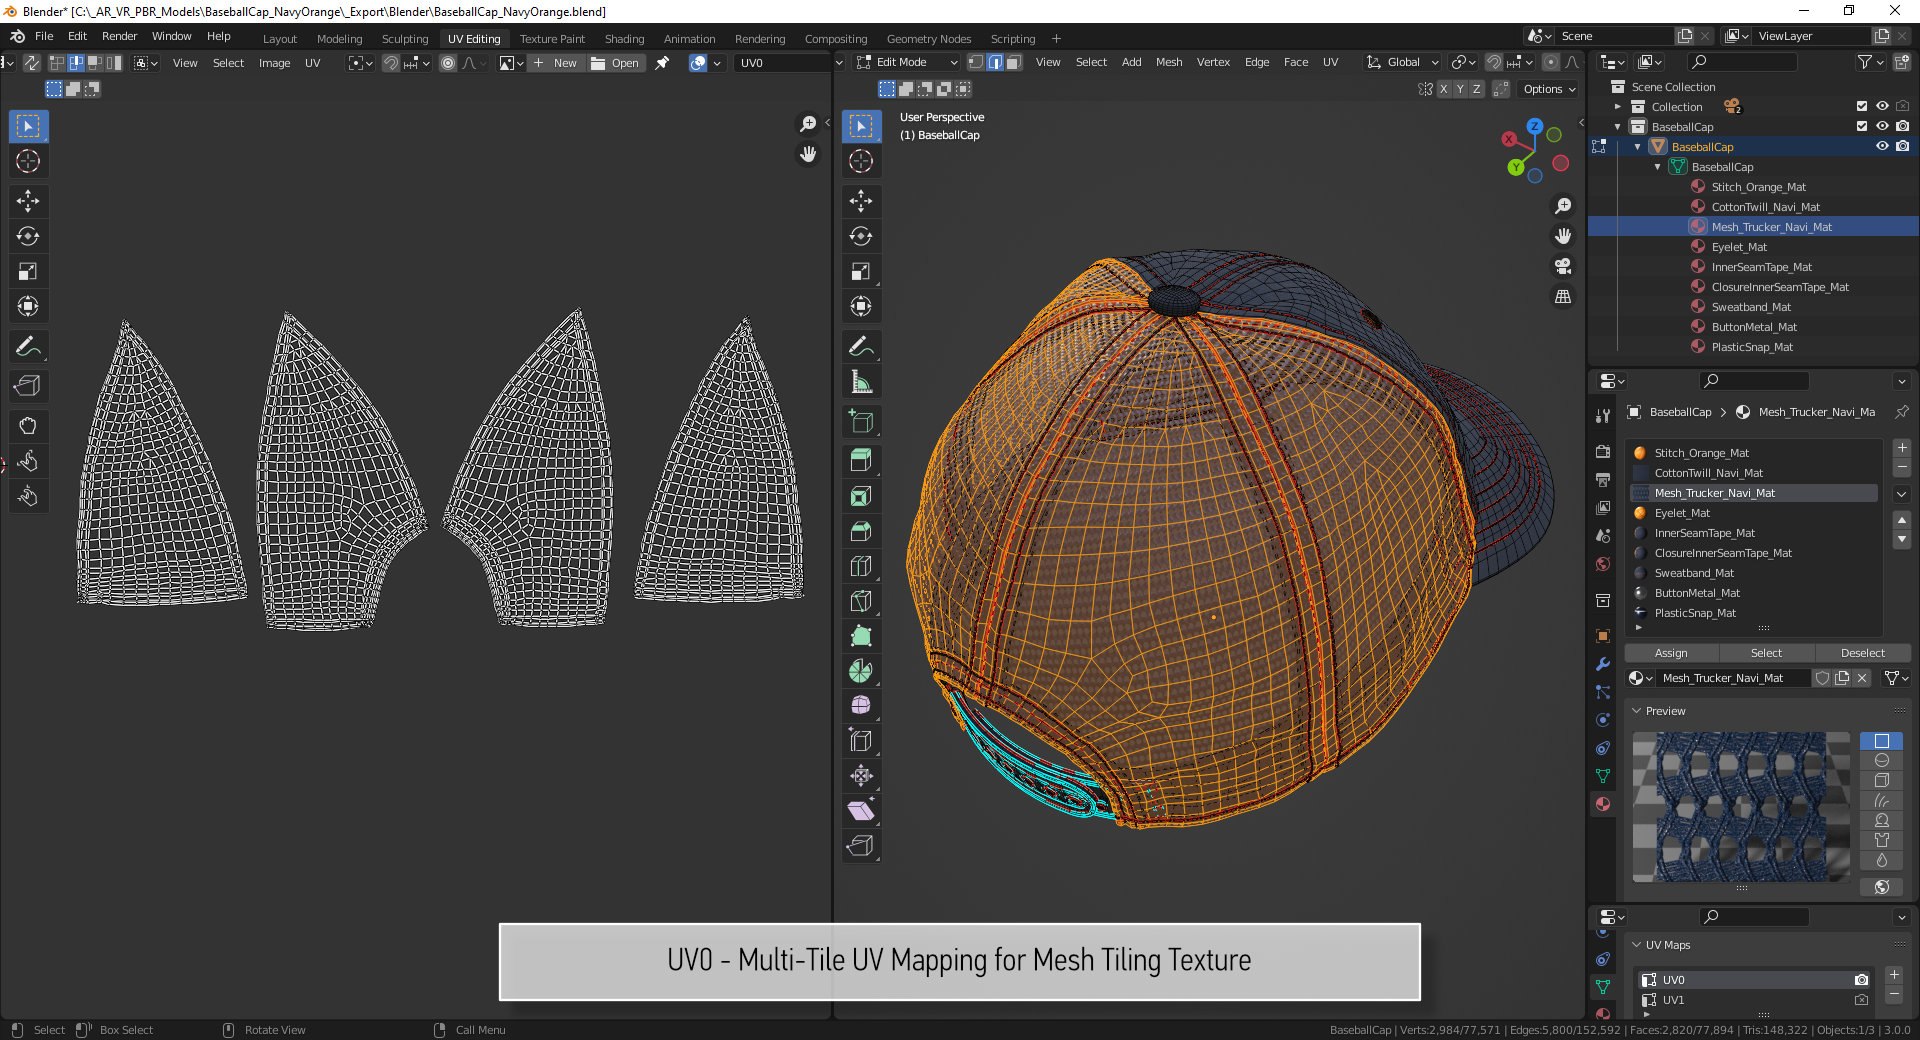Image resolution: width=1920 pixels, height=1040 pixels.
Task: Switch to the Texture Paint workspace tab
Action: (x=552, y=39)
